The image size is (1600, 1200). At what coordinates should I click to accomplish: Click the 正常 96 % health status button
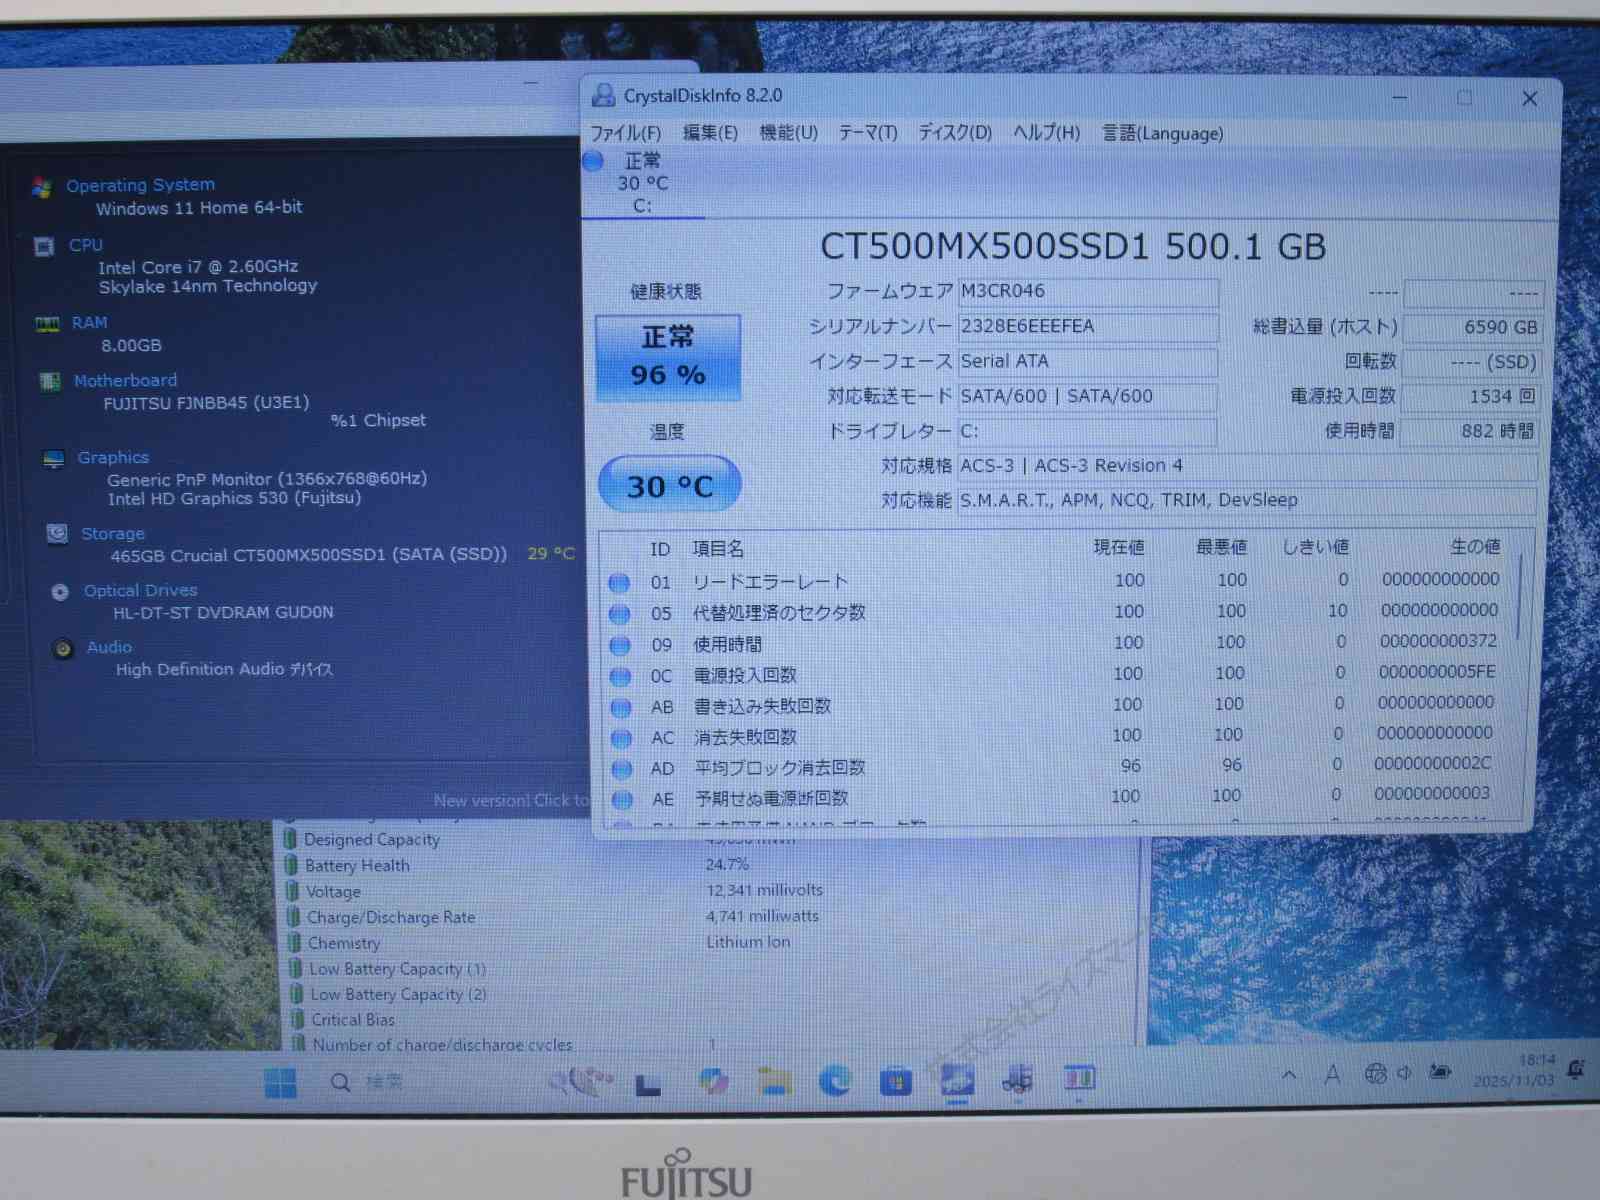coord(668,357)
